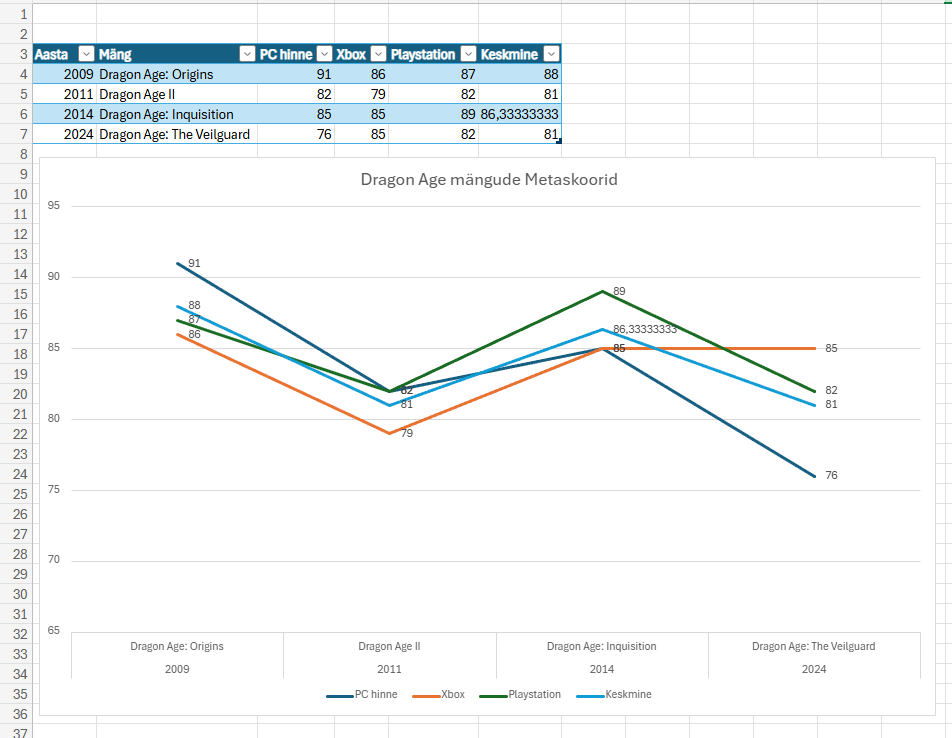Click the Keskmine legend entry
The width and height of the screenshot is (952, 738).
(614, 694)
